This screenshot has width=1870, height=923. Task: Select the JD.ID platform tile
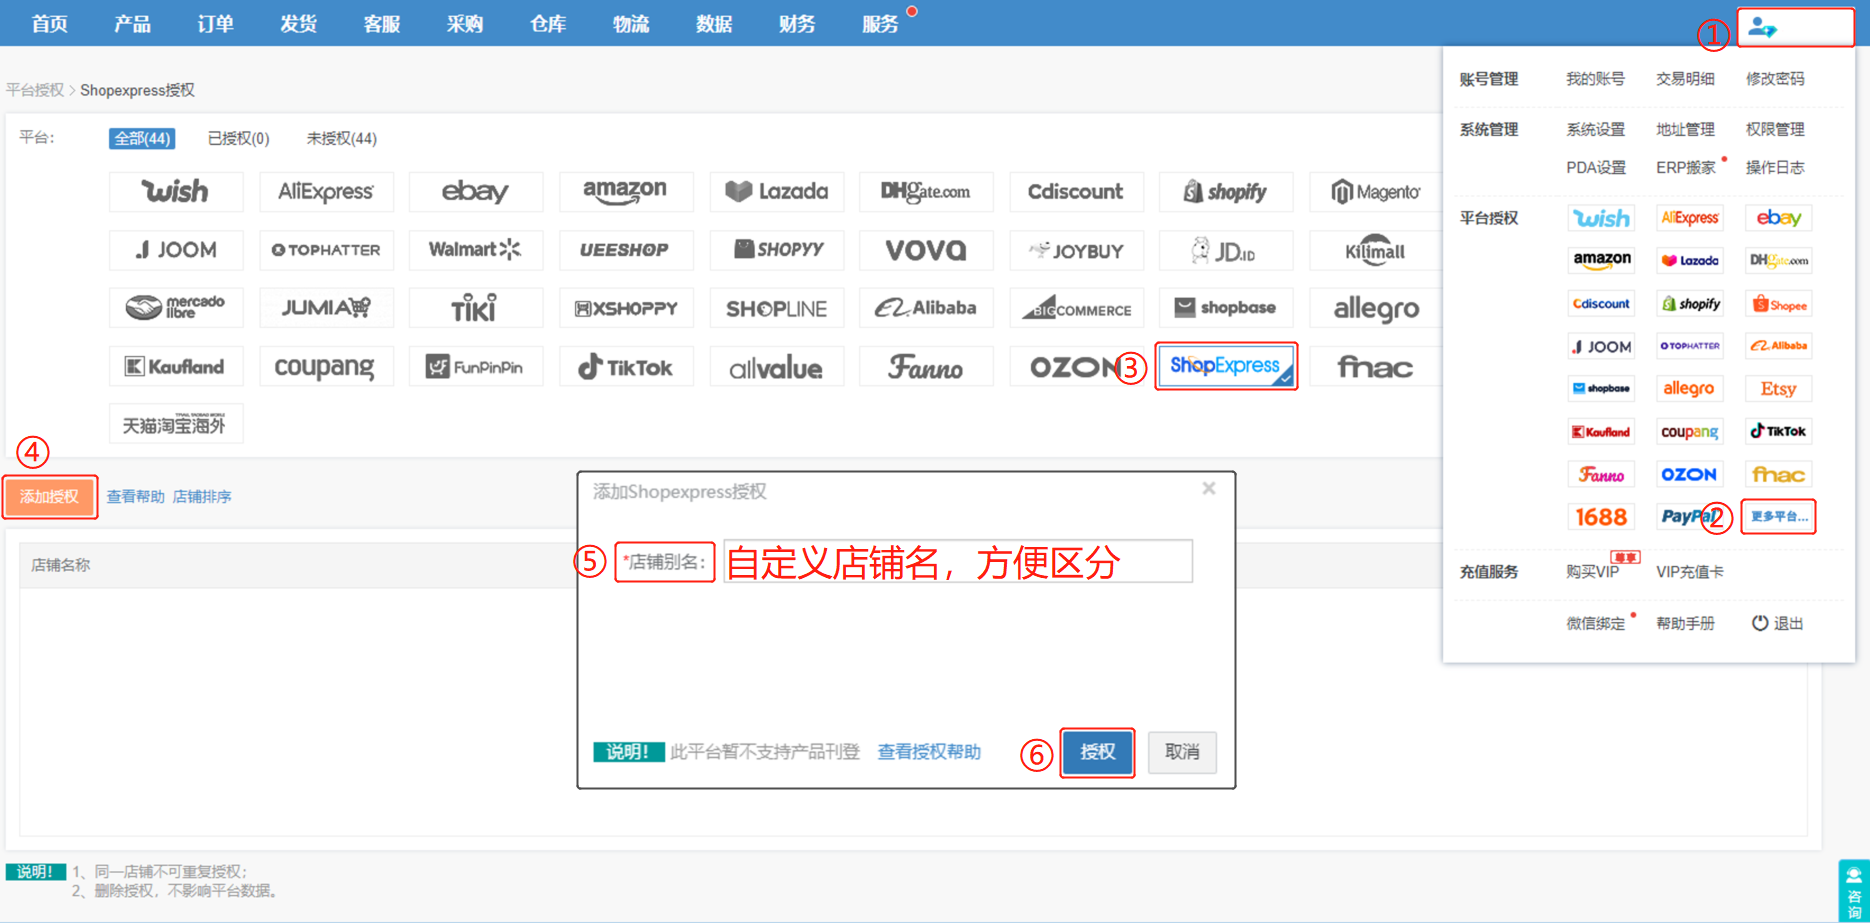(x=1226, y=250)
